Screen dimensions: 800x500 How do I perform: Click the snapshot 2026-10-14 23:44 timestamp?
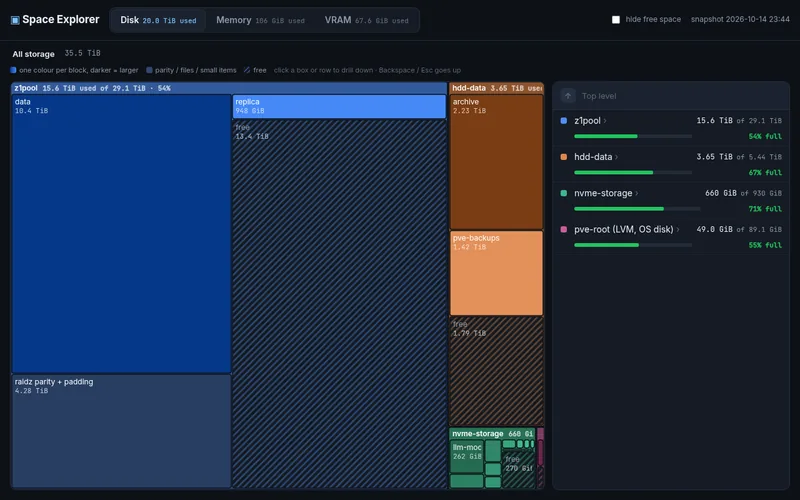(x=740, y=19)
